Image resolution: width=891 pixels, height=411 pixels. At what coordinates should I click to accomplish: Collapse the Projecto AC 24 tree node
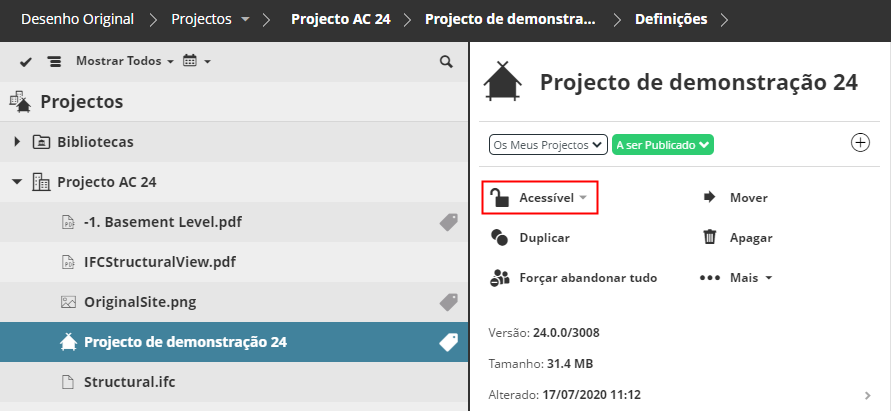pyautogui.click(x=17, y=182)
